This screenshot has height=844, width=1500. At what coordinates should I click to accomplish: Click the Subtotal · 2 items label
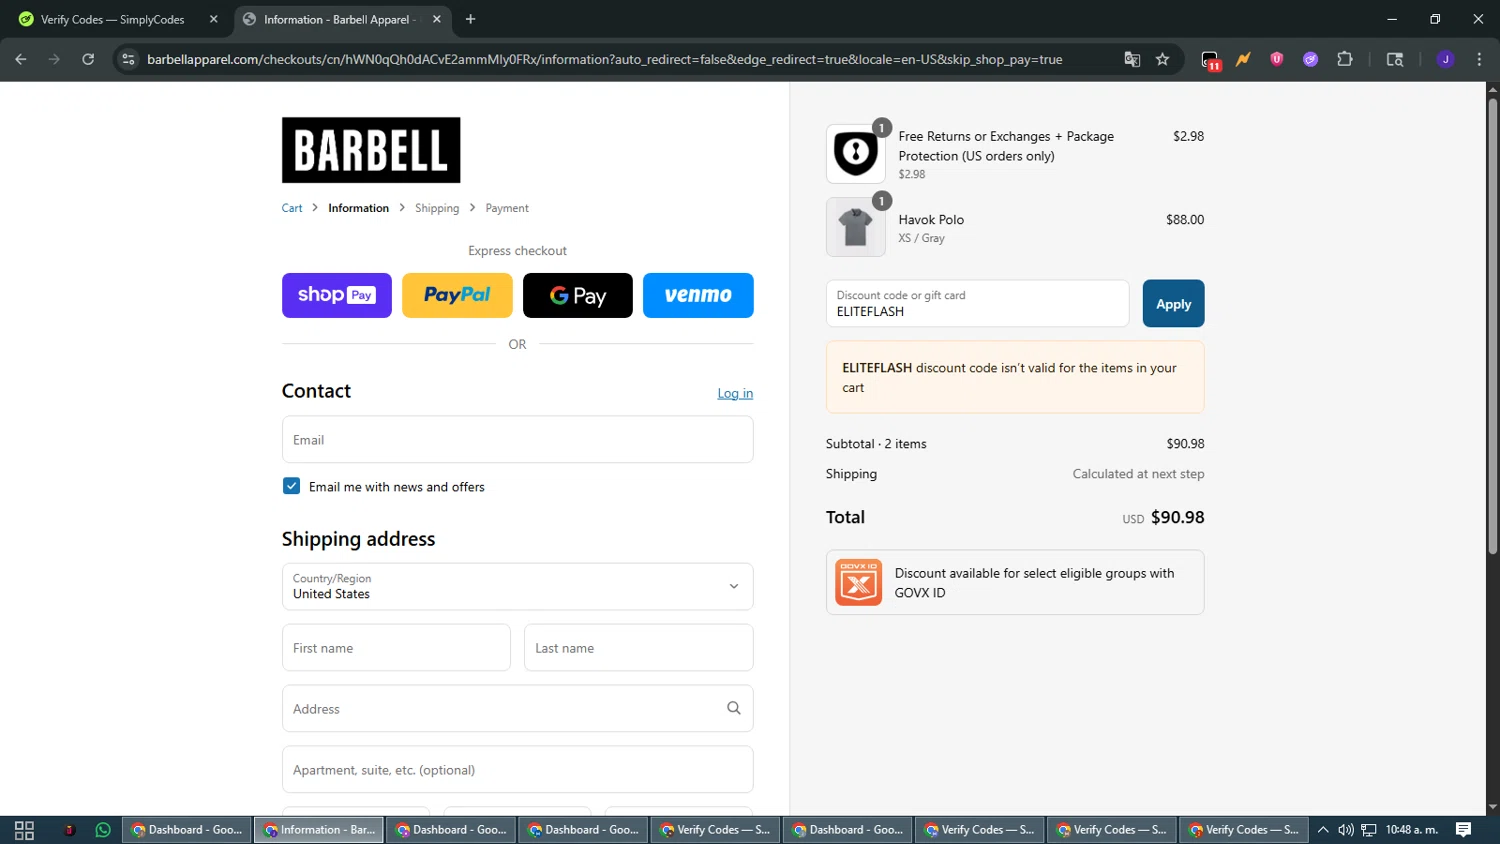[x=876, y=443]
